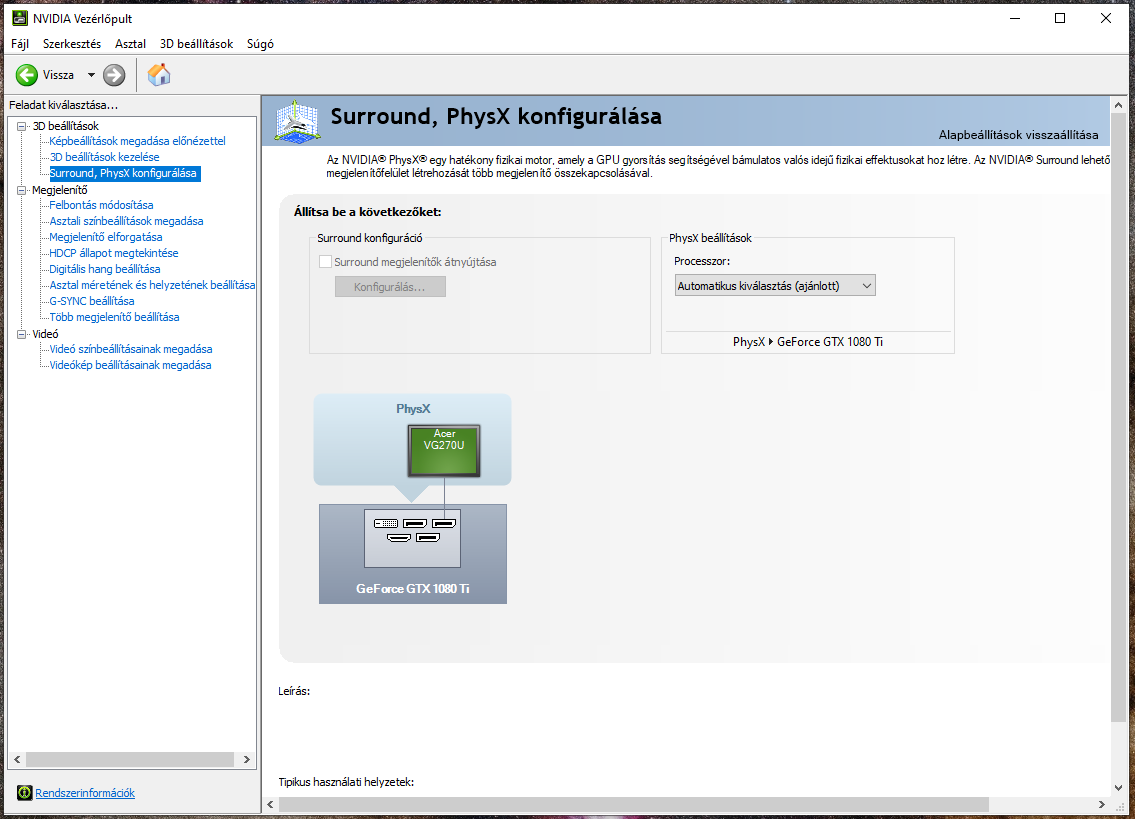The height and width of the screenshot is (819, 1135).
Task: Open the Processzor dropdown
Action: coord(775,286)
